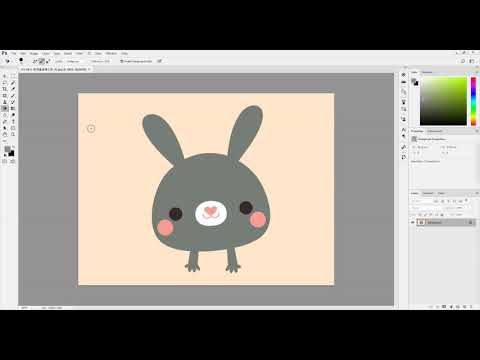The width and height of the screenshot is (480, 360).
Task: Open the tool preset picker in options bar
Action: (7, 61)
